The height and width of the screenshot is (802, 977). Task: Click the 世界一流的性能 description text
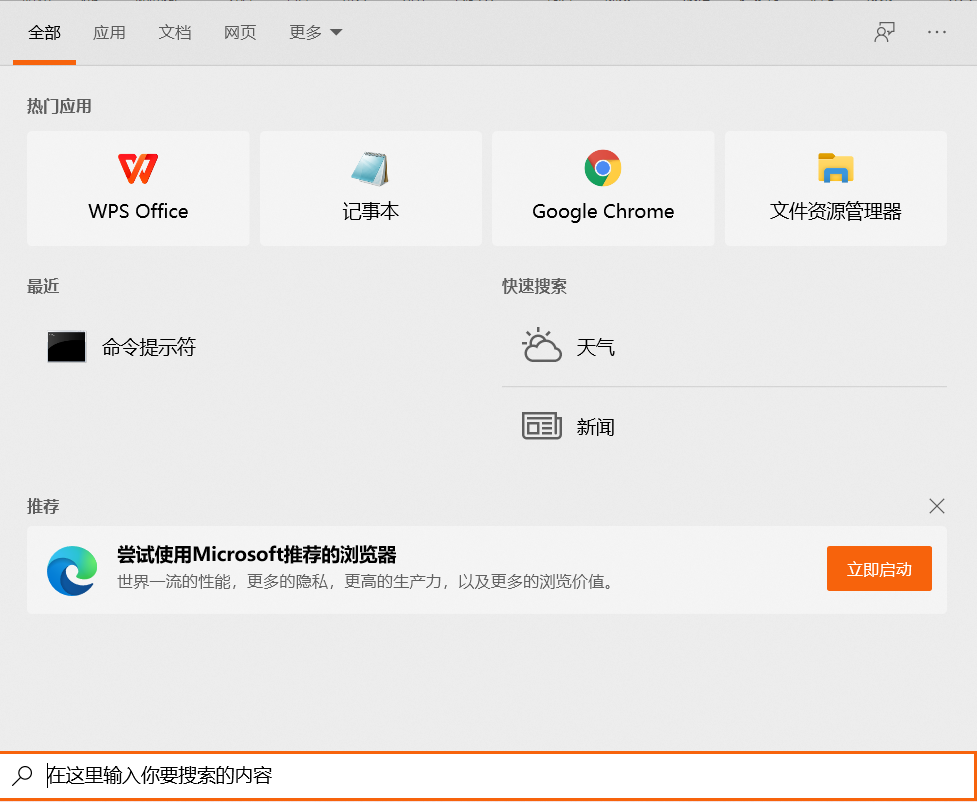(x=366, y=582)
